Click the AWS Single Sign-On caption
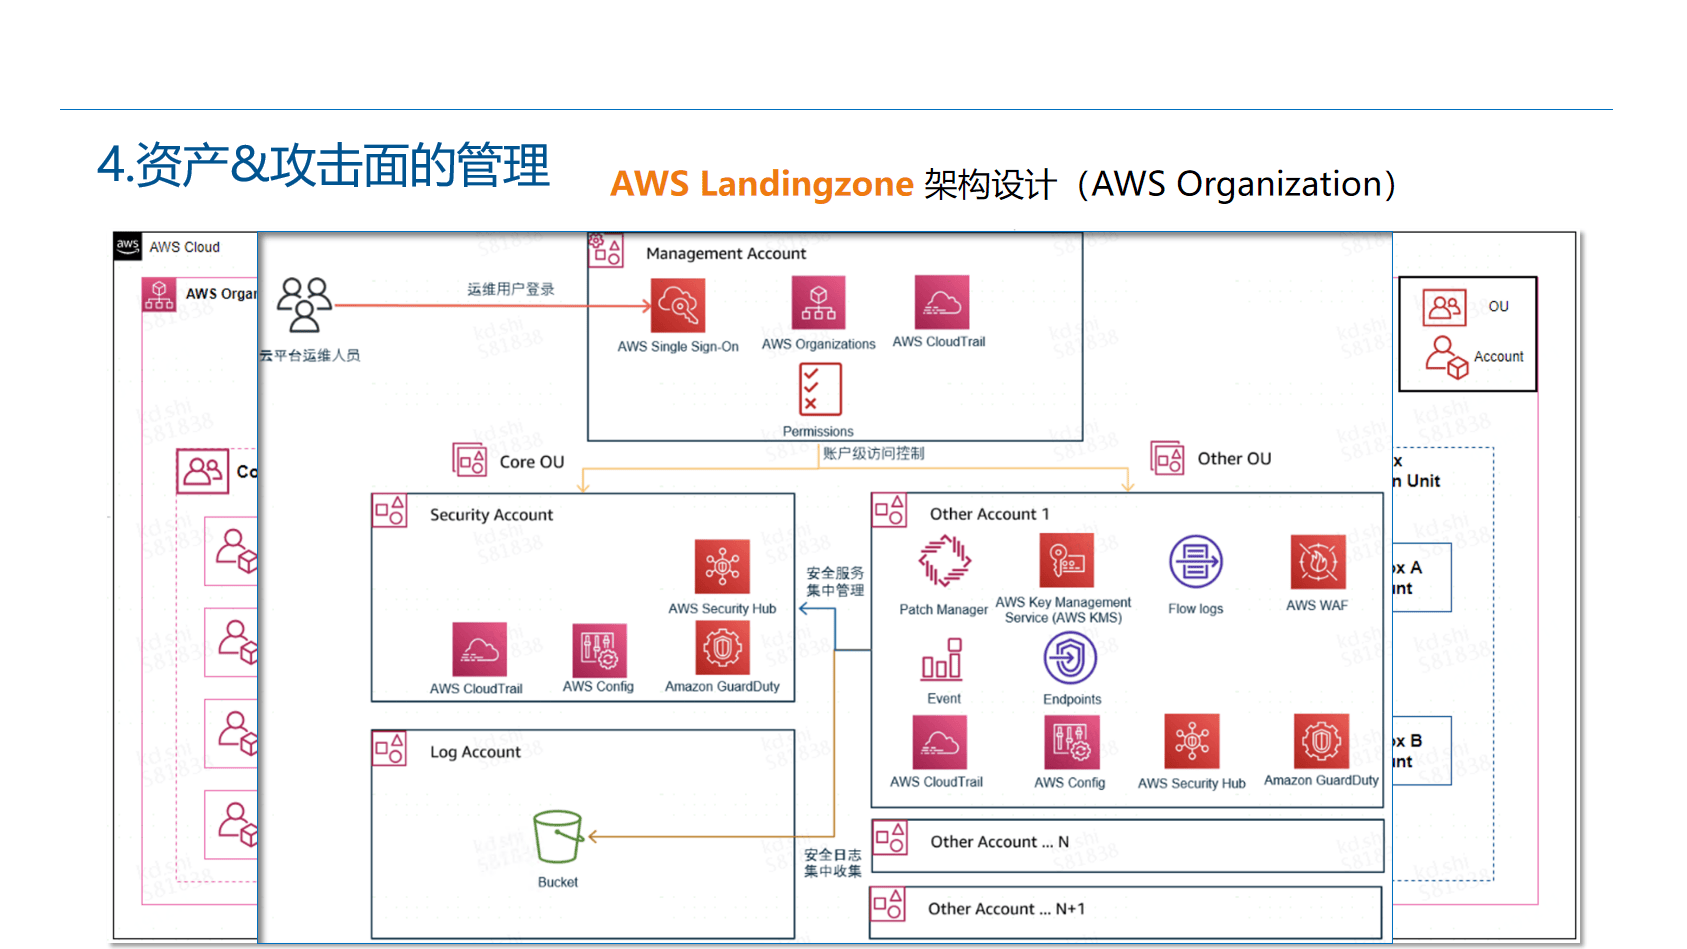 point(678,347)
